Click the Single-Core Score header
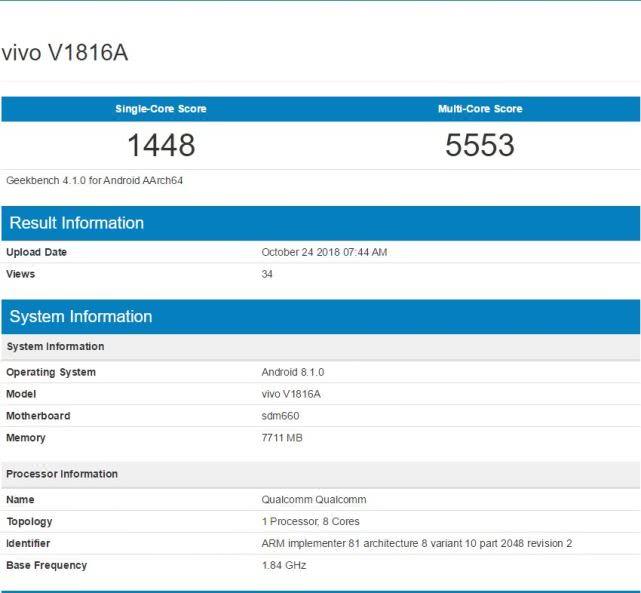Image resolution: width=641 pixels, height=593 pixels. click(161, 109)
